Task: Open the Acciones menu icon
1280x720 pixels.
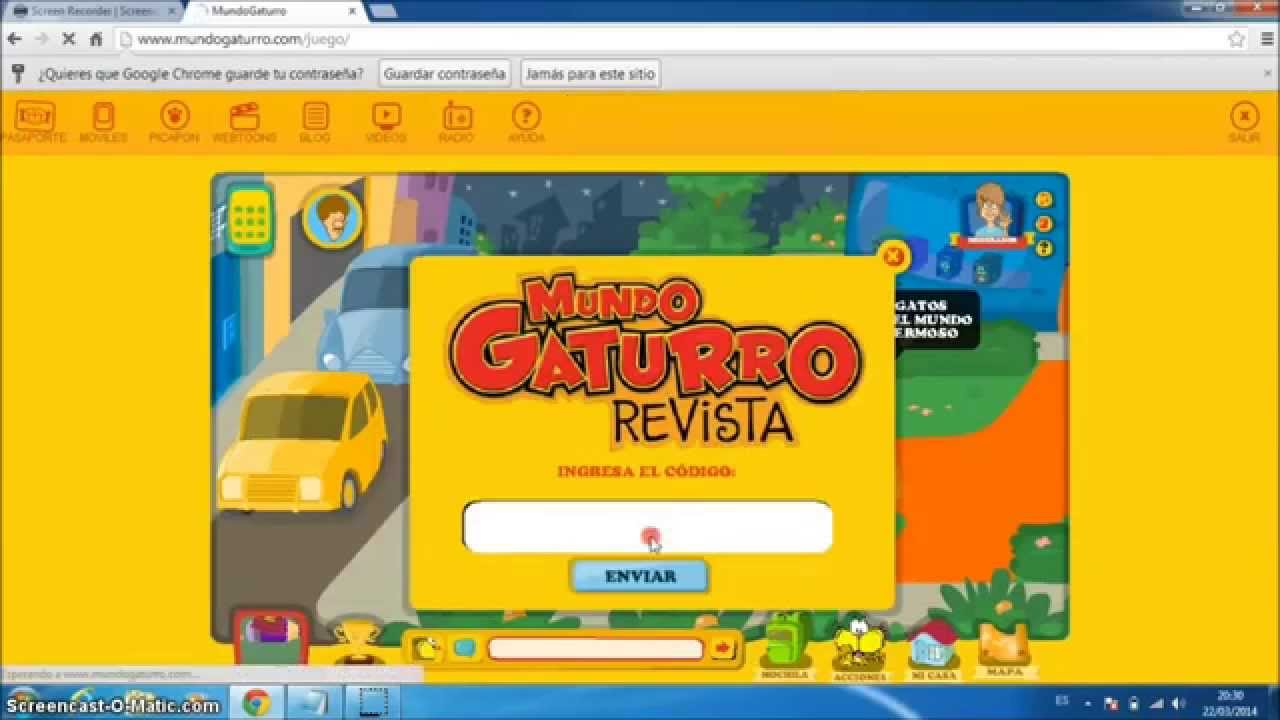Action: [x=859, y=649]
